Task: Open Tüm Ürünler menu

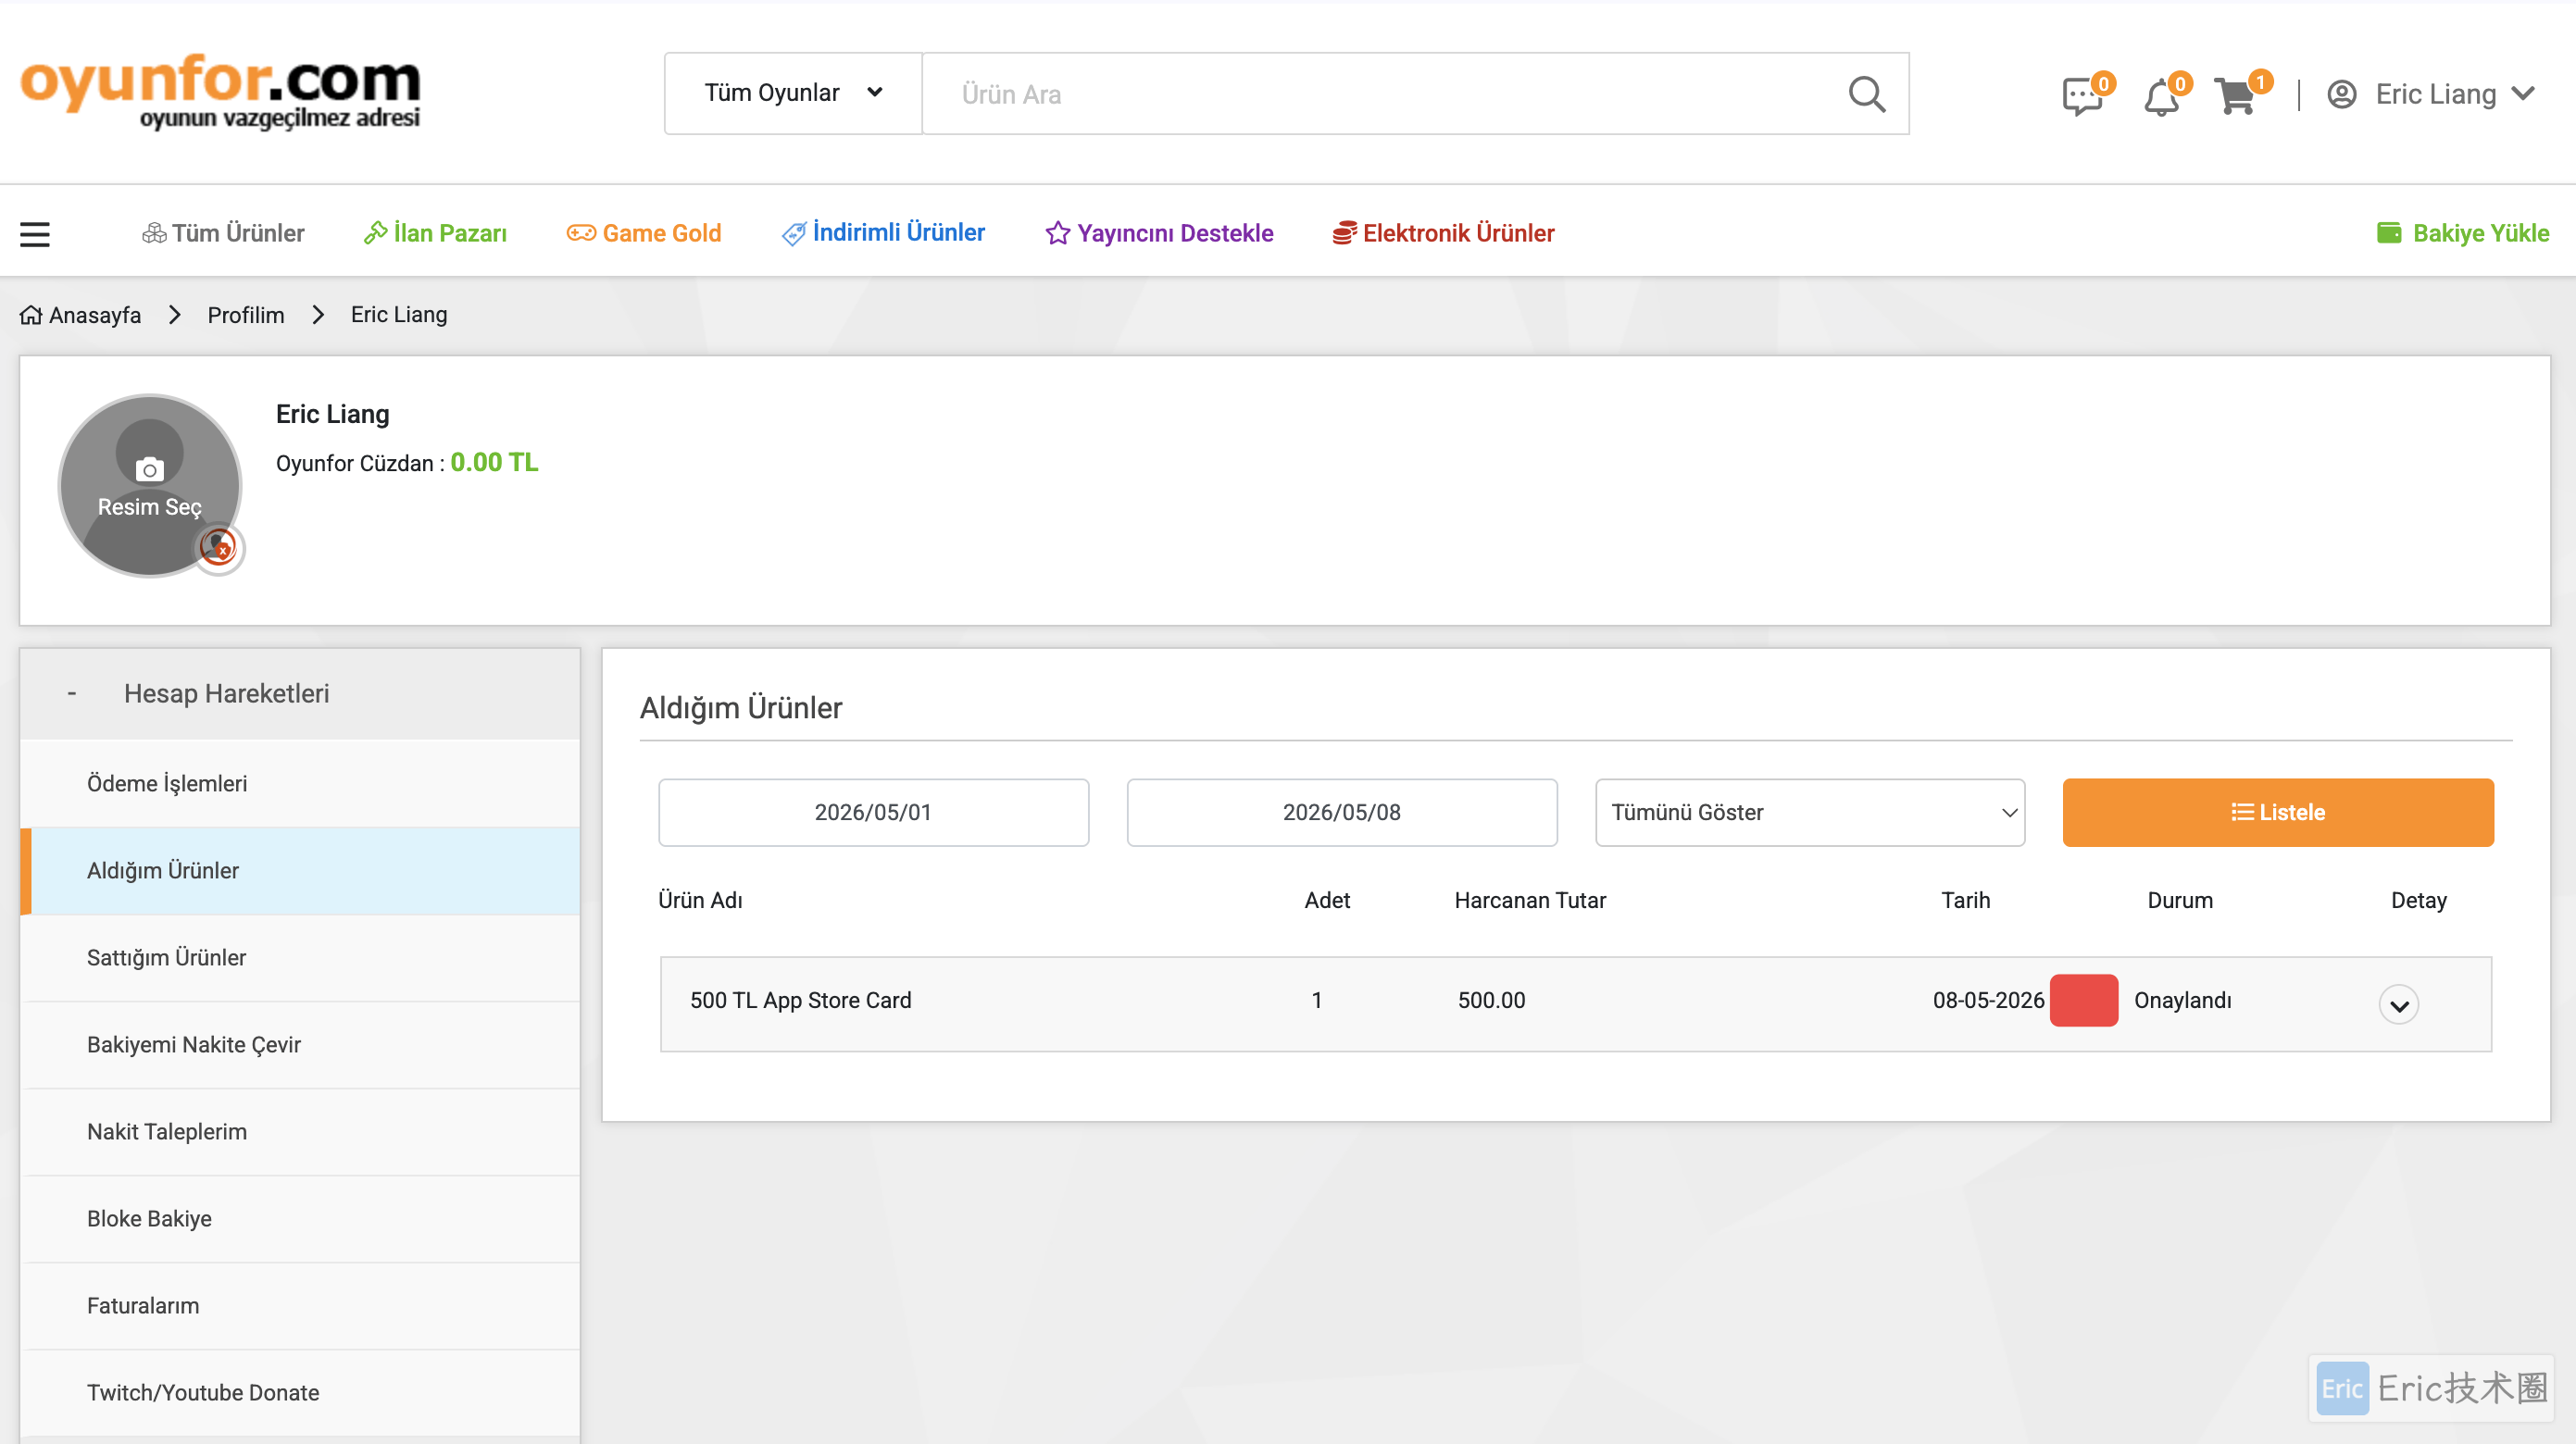Action: pyautogui.click(x=223, y=233)
